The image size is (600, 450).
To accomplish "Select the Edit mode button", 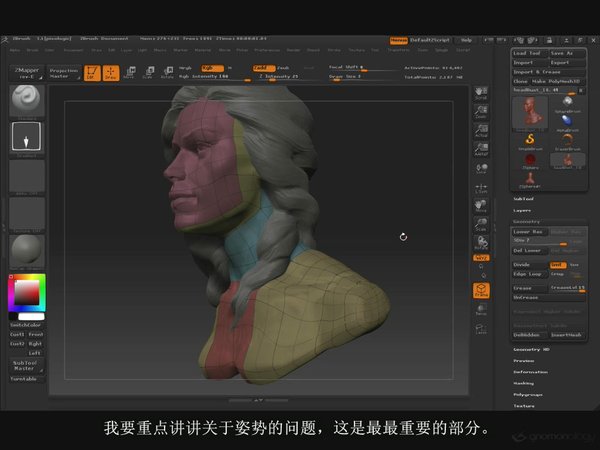I will coord(92,73).
